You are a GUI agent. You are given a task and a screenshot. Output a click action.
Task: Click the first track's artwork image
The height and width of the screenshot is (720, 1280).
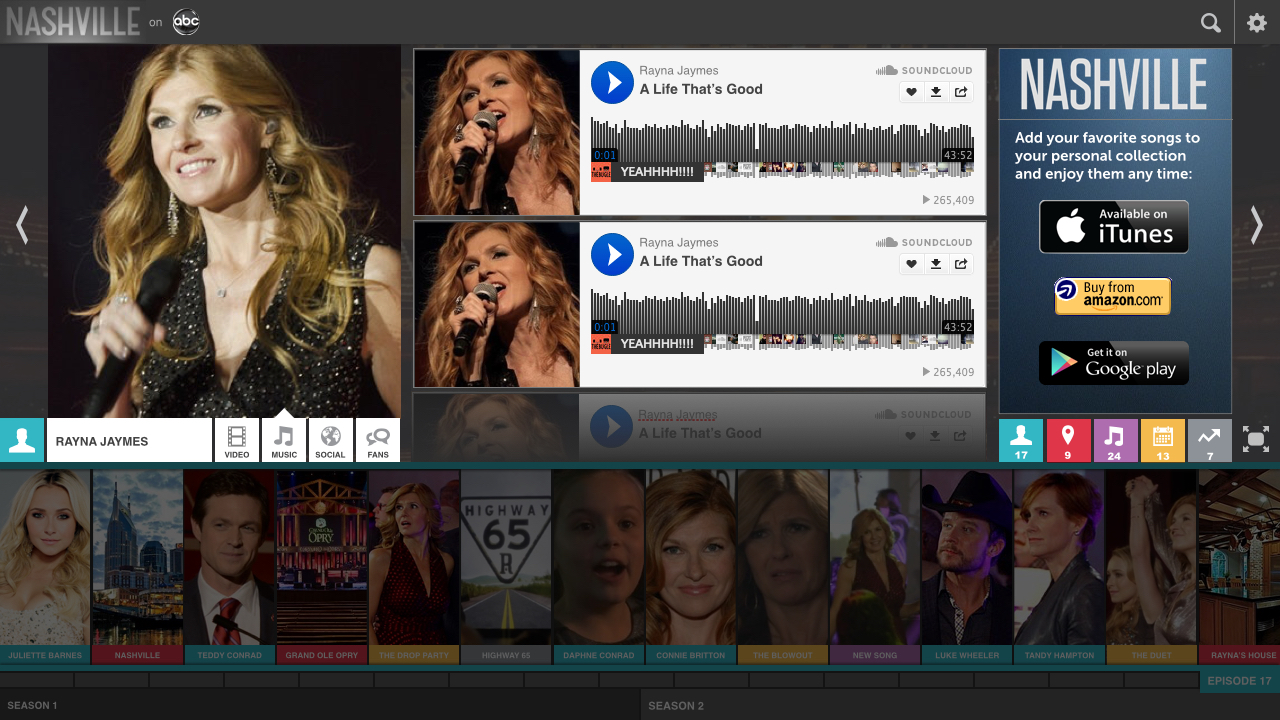[x=497, y=132]
